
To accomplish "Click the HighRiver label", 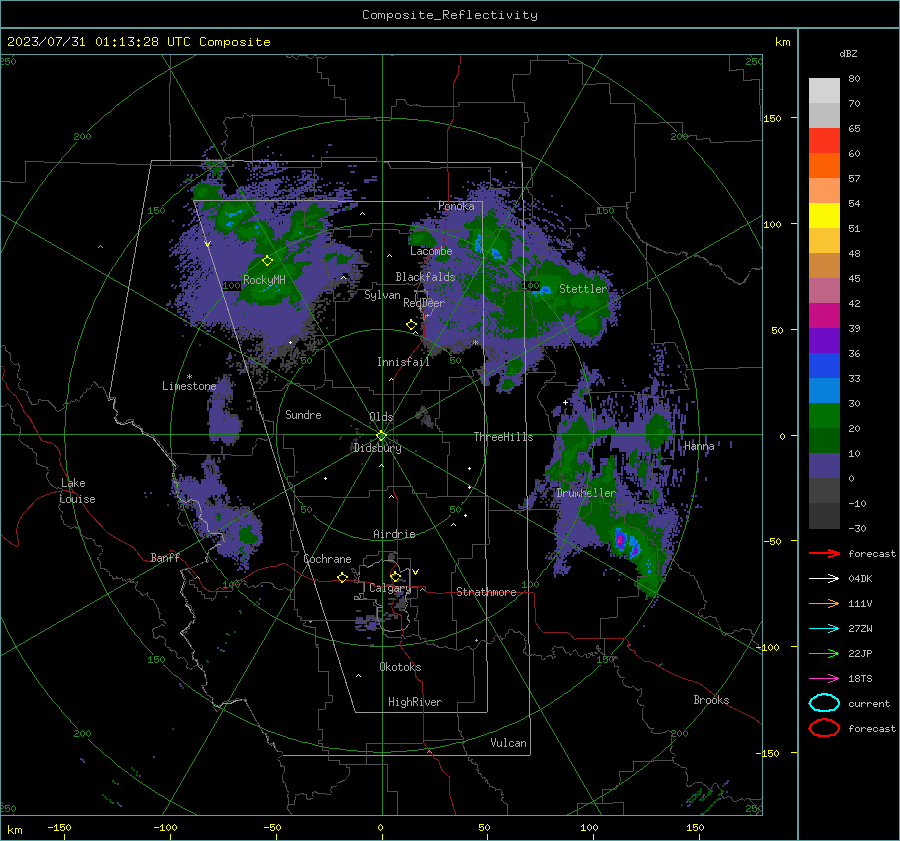I will (x=415, y=702).
